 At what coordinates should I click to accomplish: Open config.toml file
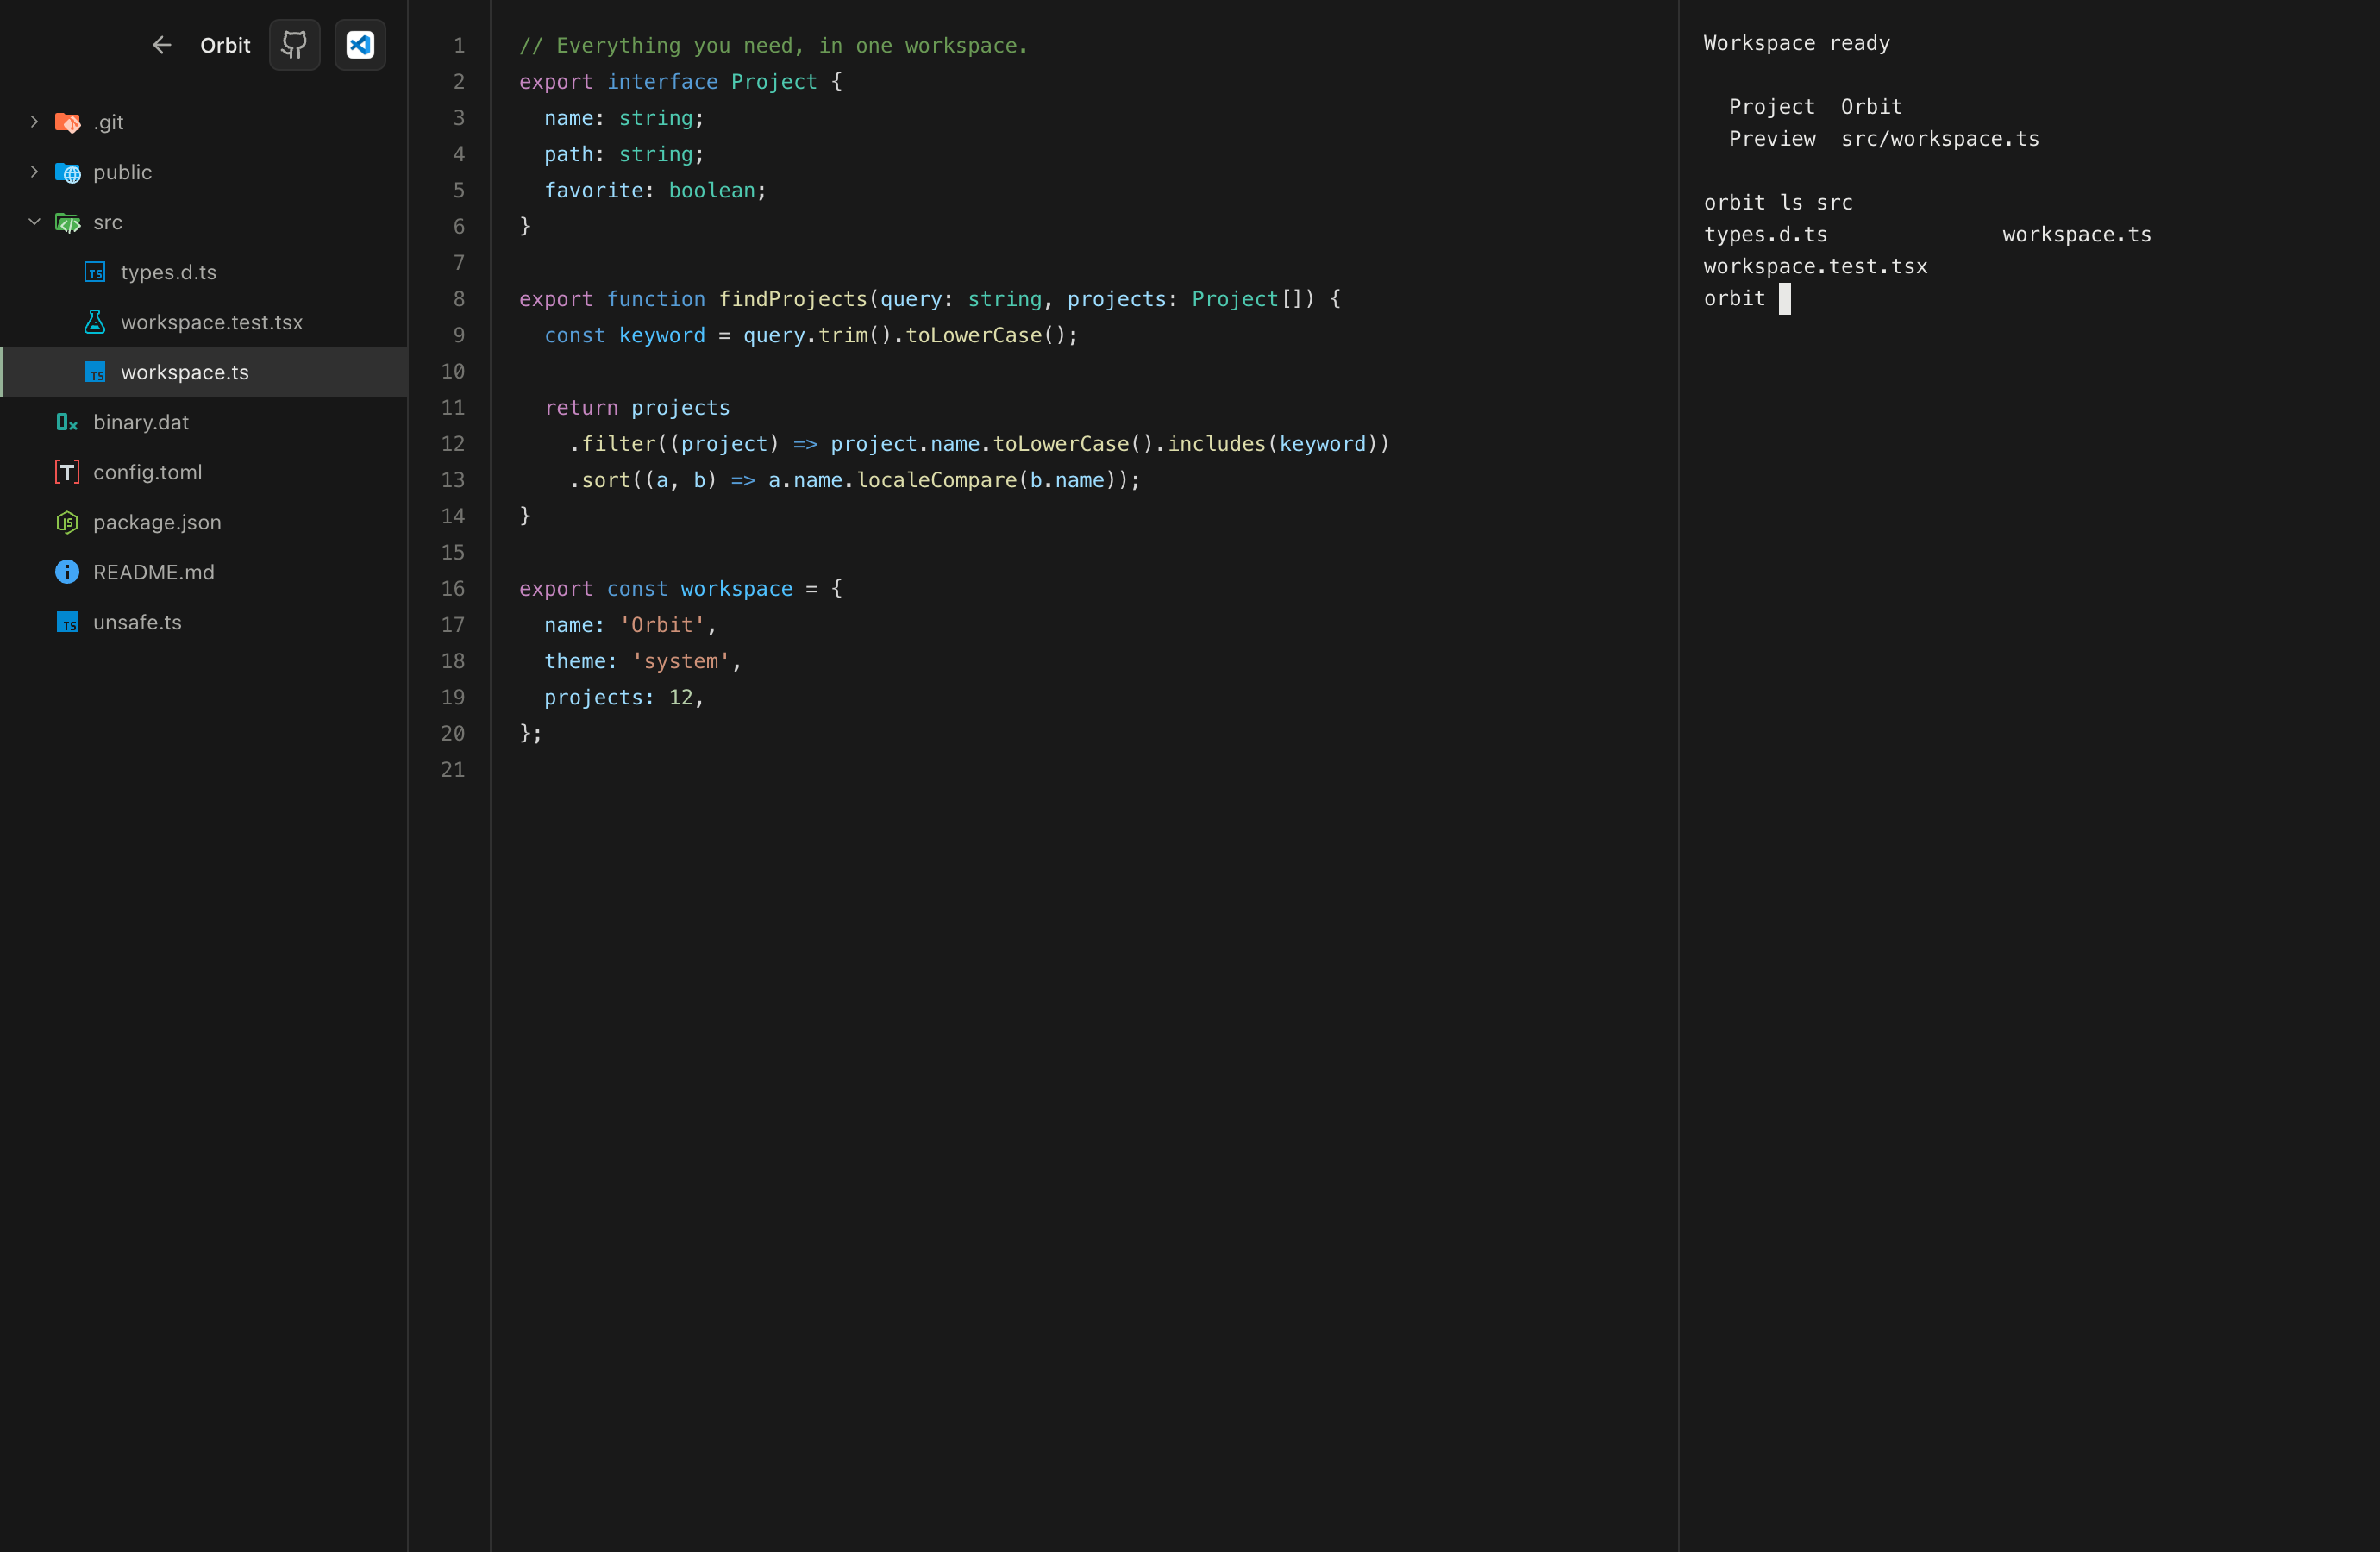pyautogui.click(x=204, y=472)
